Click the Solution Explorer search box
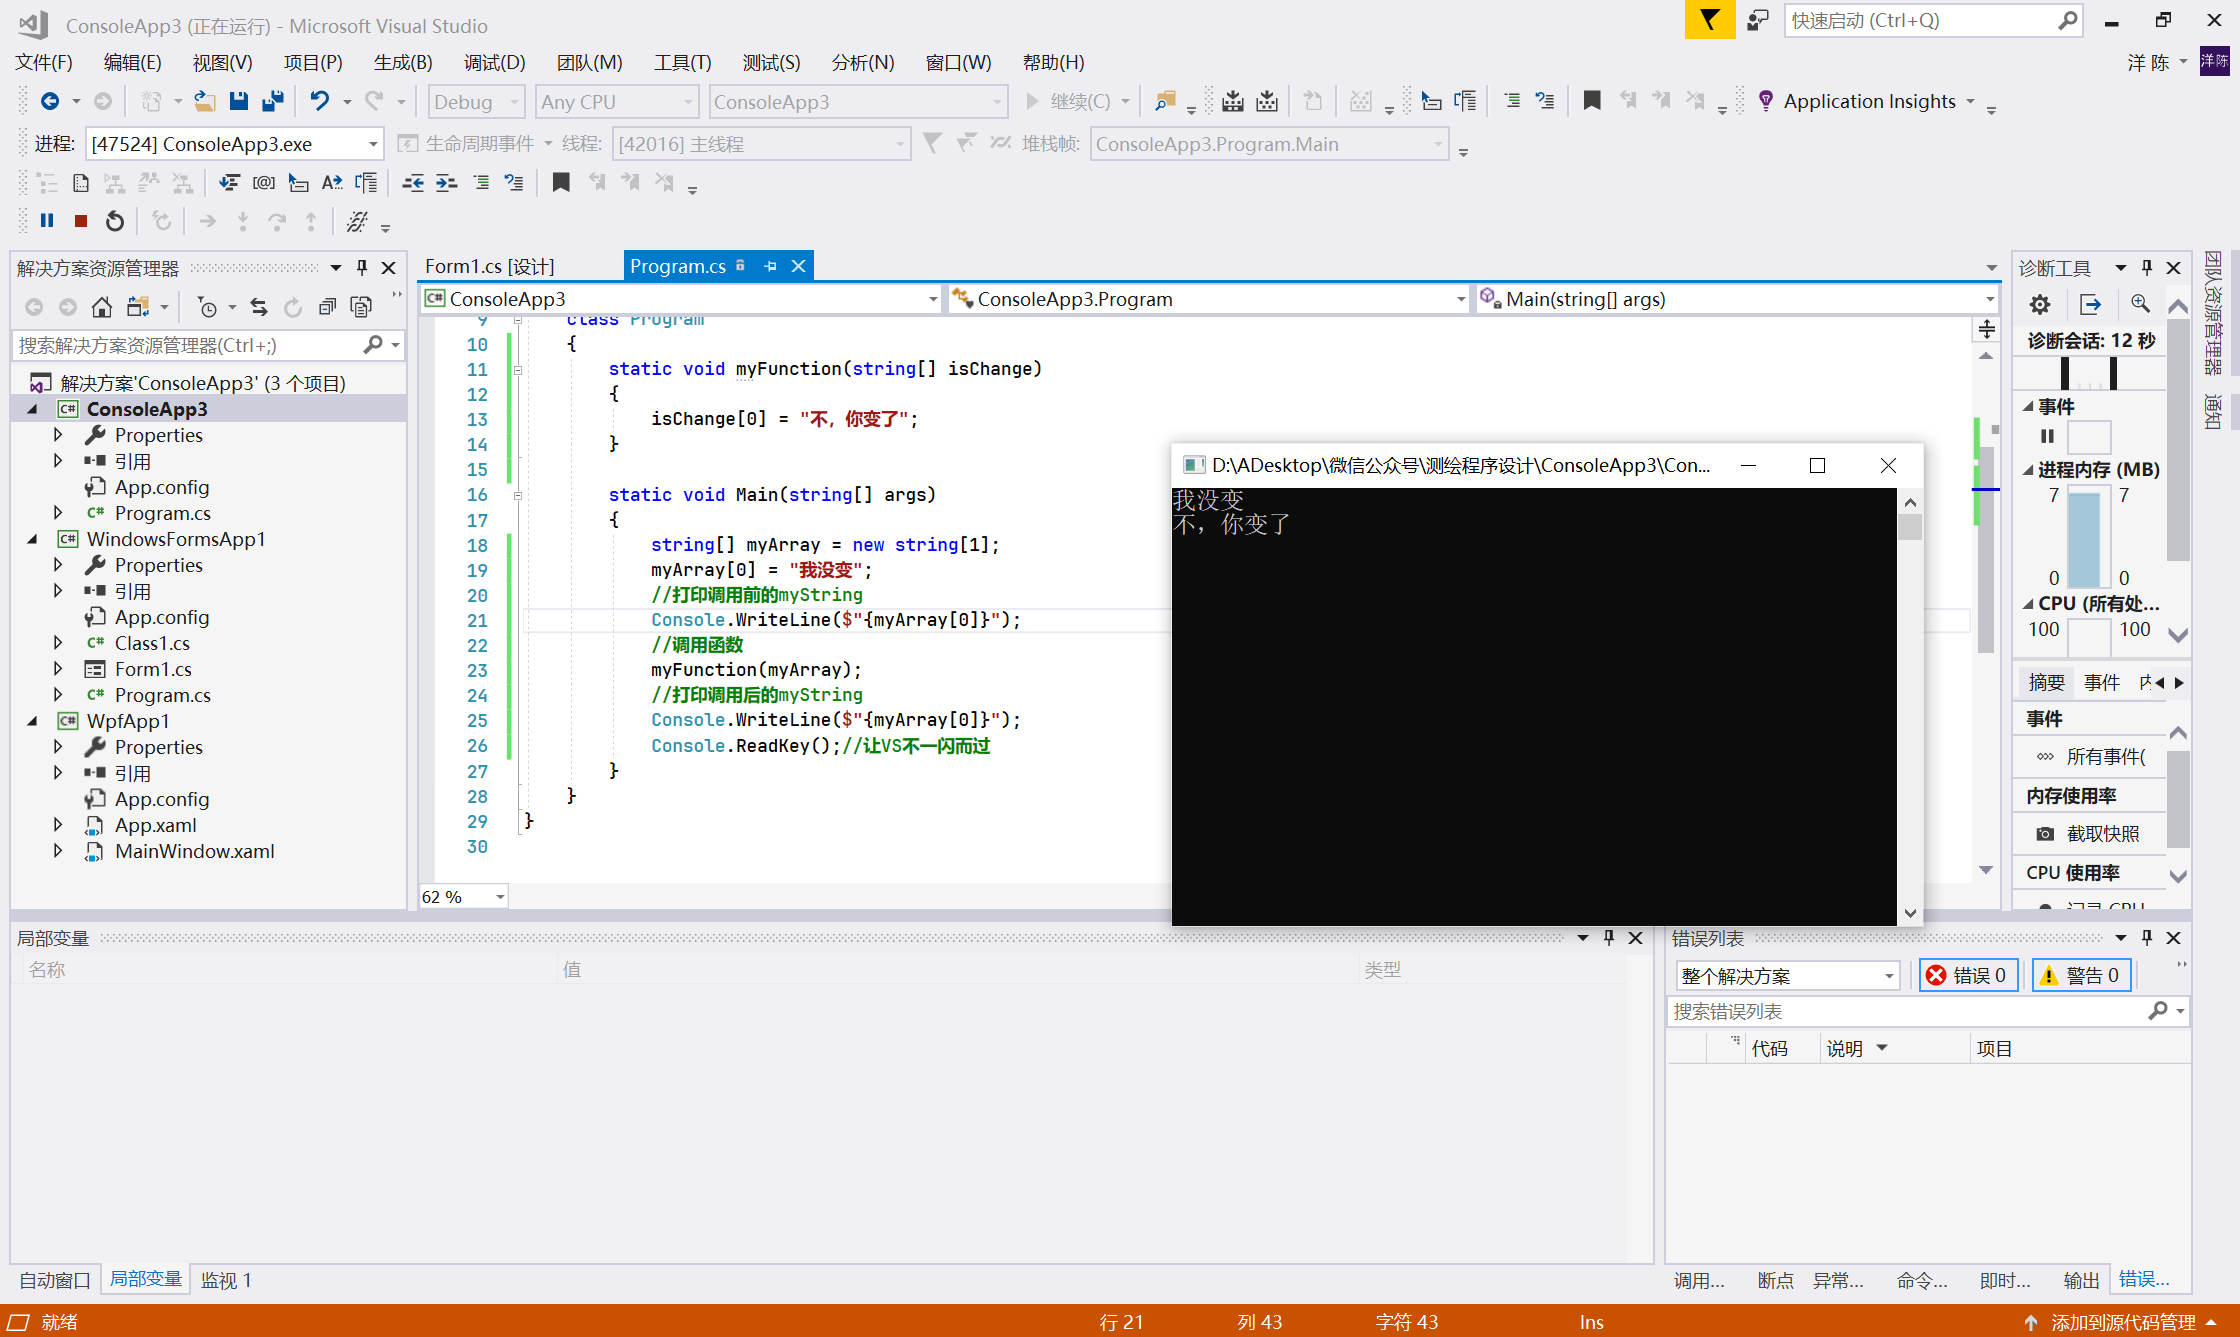This screenshot has height=1337, width=2240. click(190, 345)
